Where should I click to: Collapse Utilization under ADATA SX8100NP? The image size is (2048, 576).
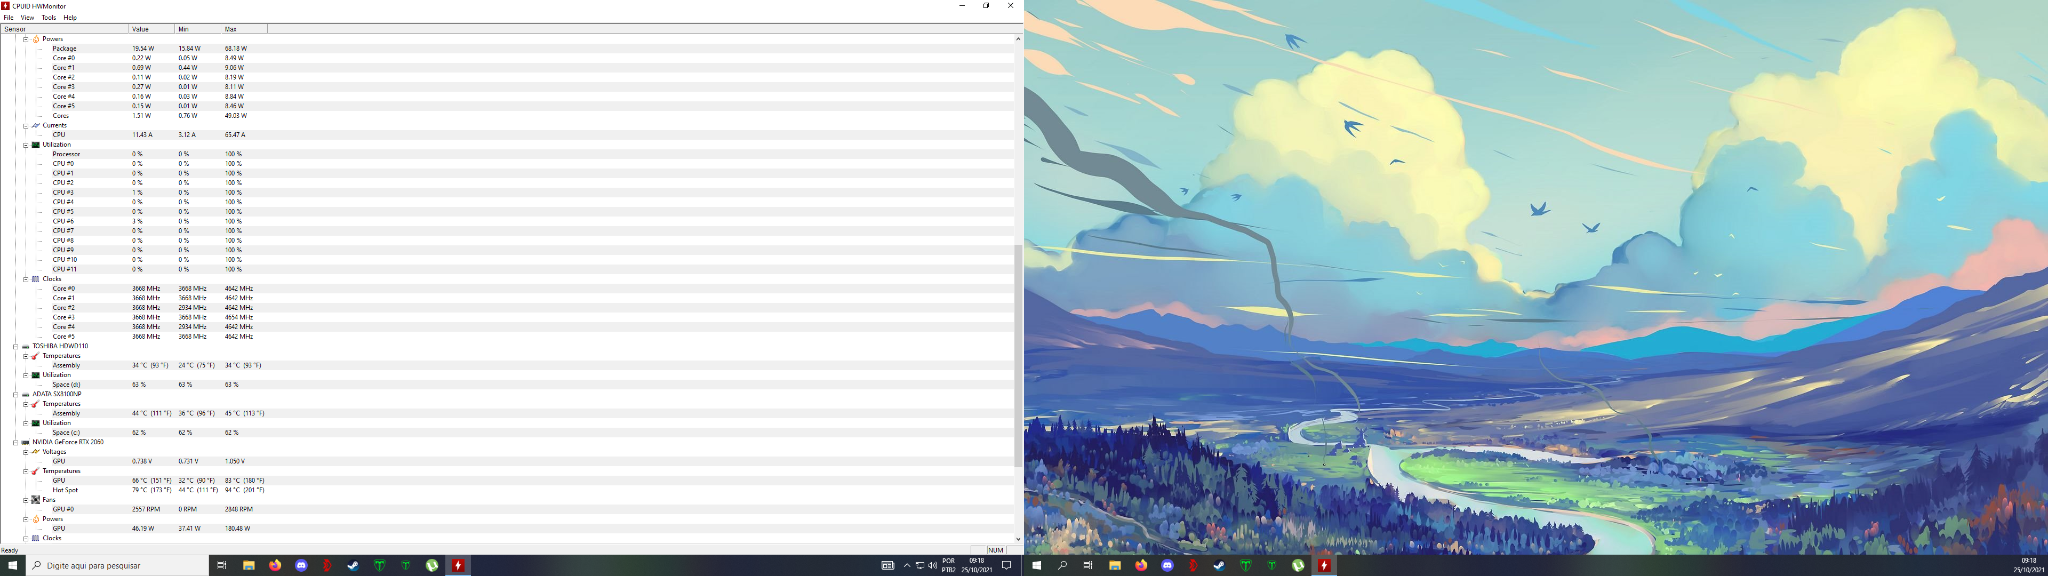click(26, 423)
